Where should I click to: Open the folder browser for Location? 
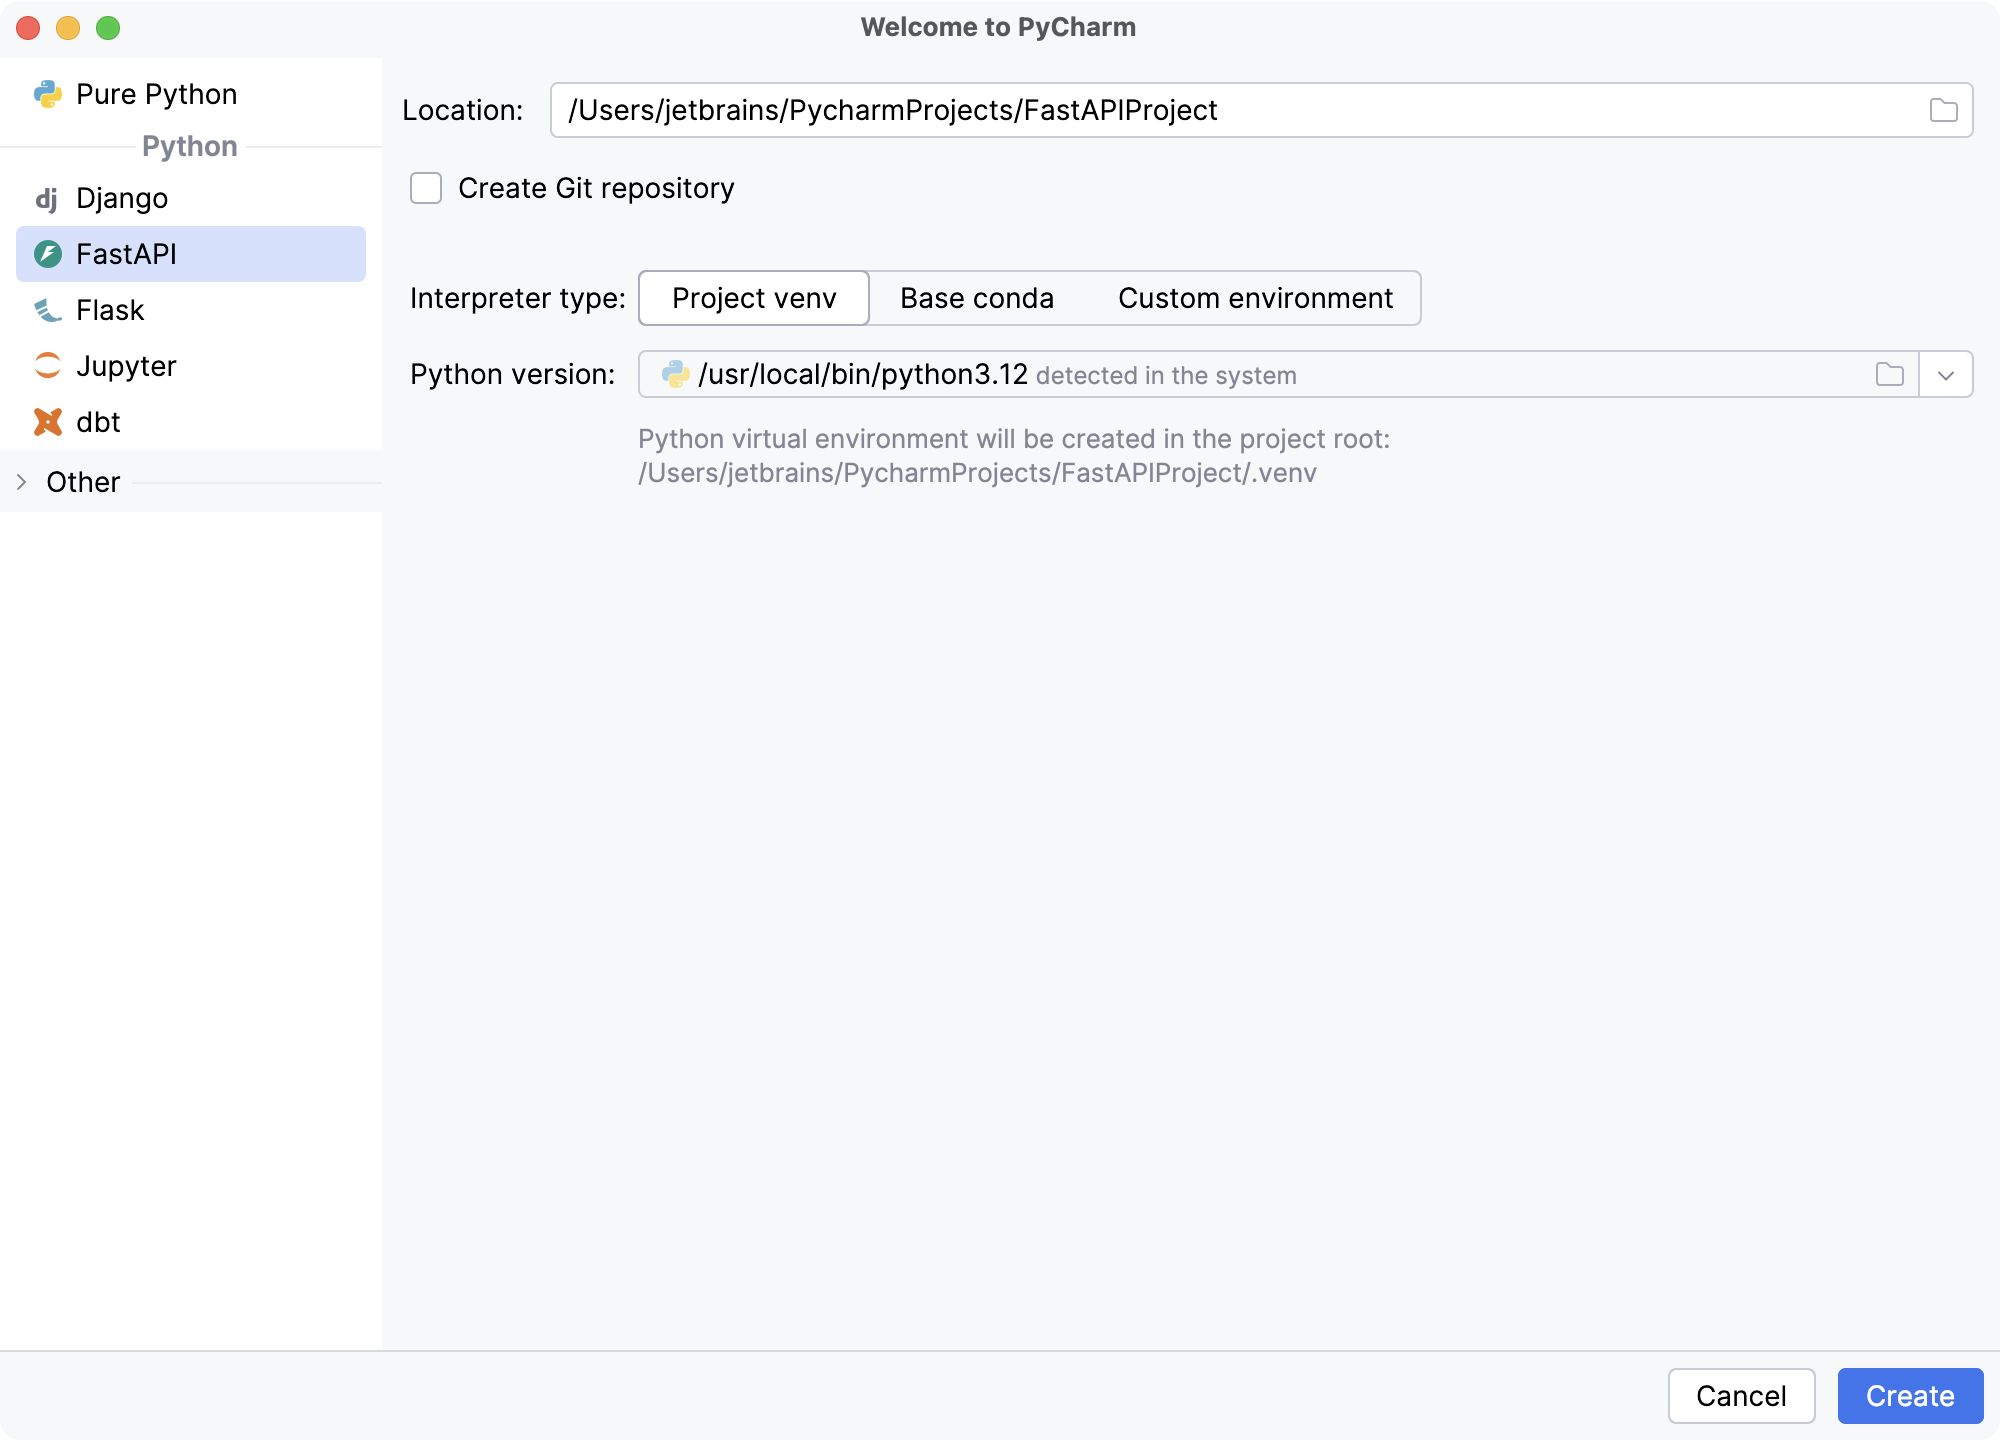pyautogui.click(x=1944, y=110)
